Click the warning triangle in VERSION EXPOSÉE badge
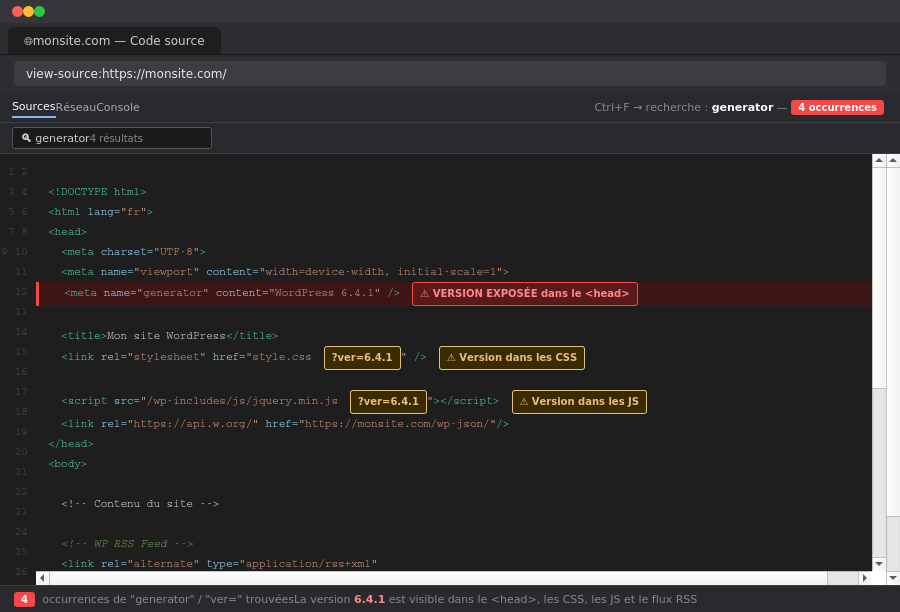The height and width of the screenshot is (612, 900). [425, 294]
